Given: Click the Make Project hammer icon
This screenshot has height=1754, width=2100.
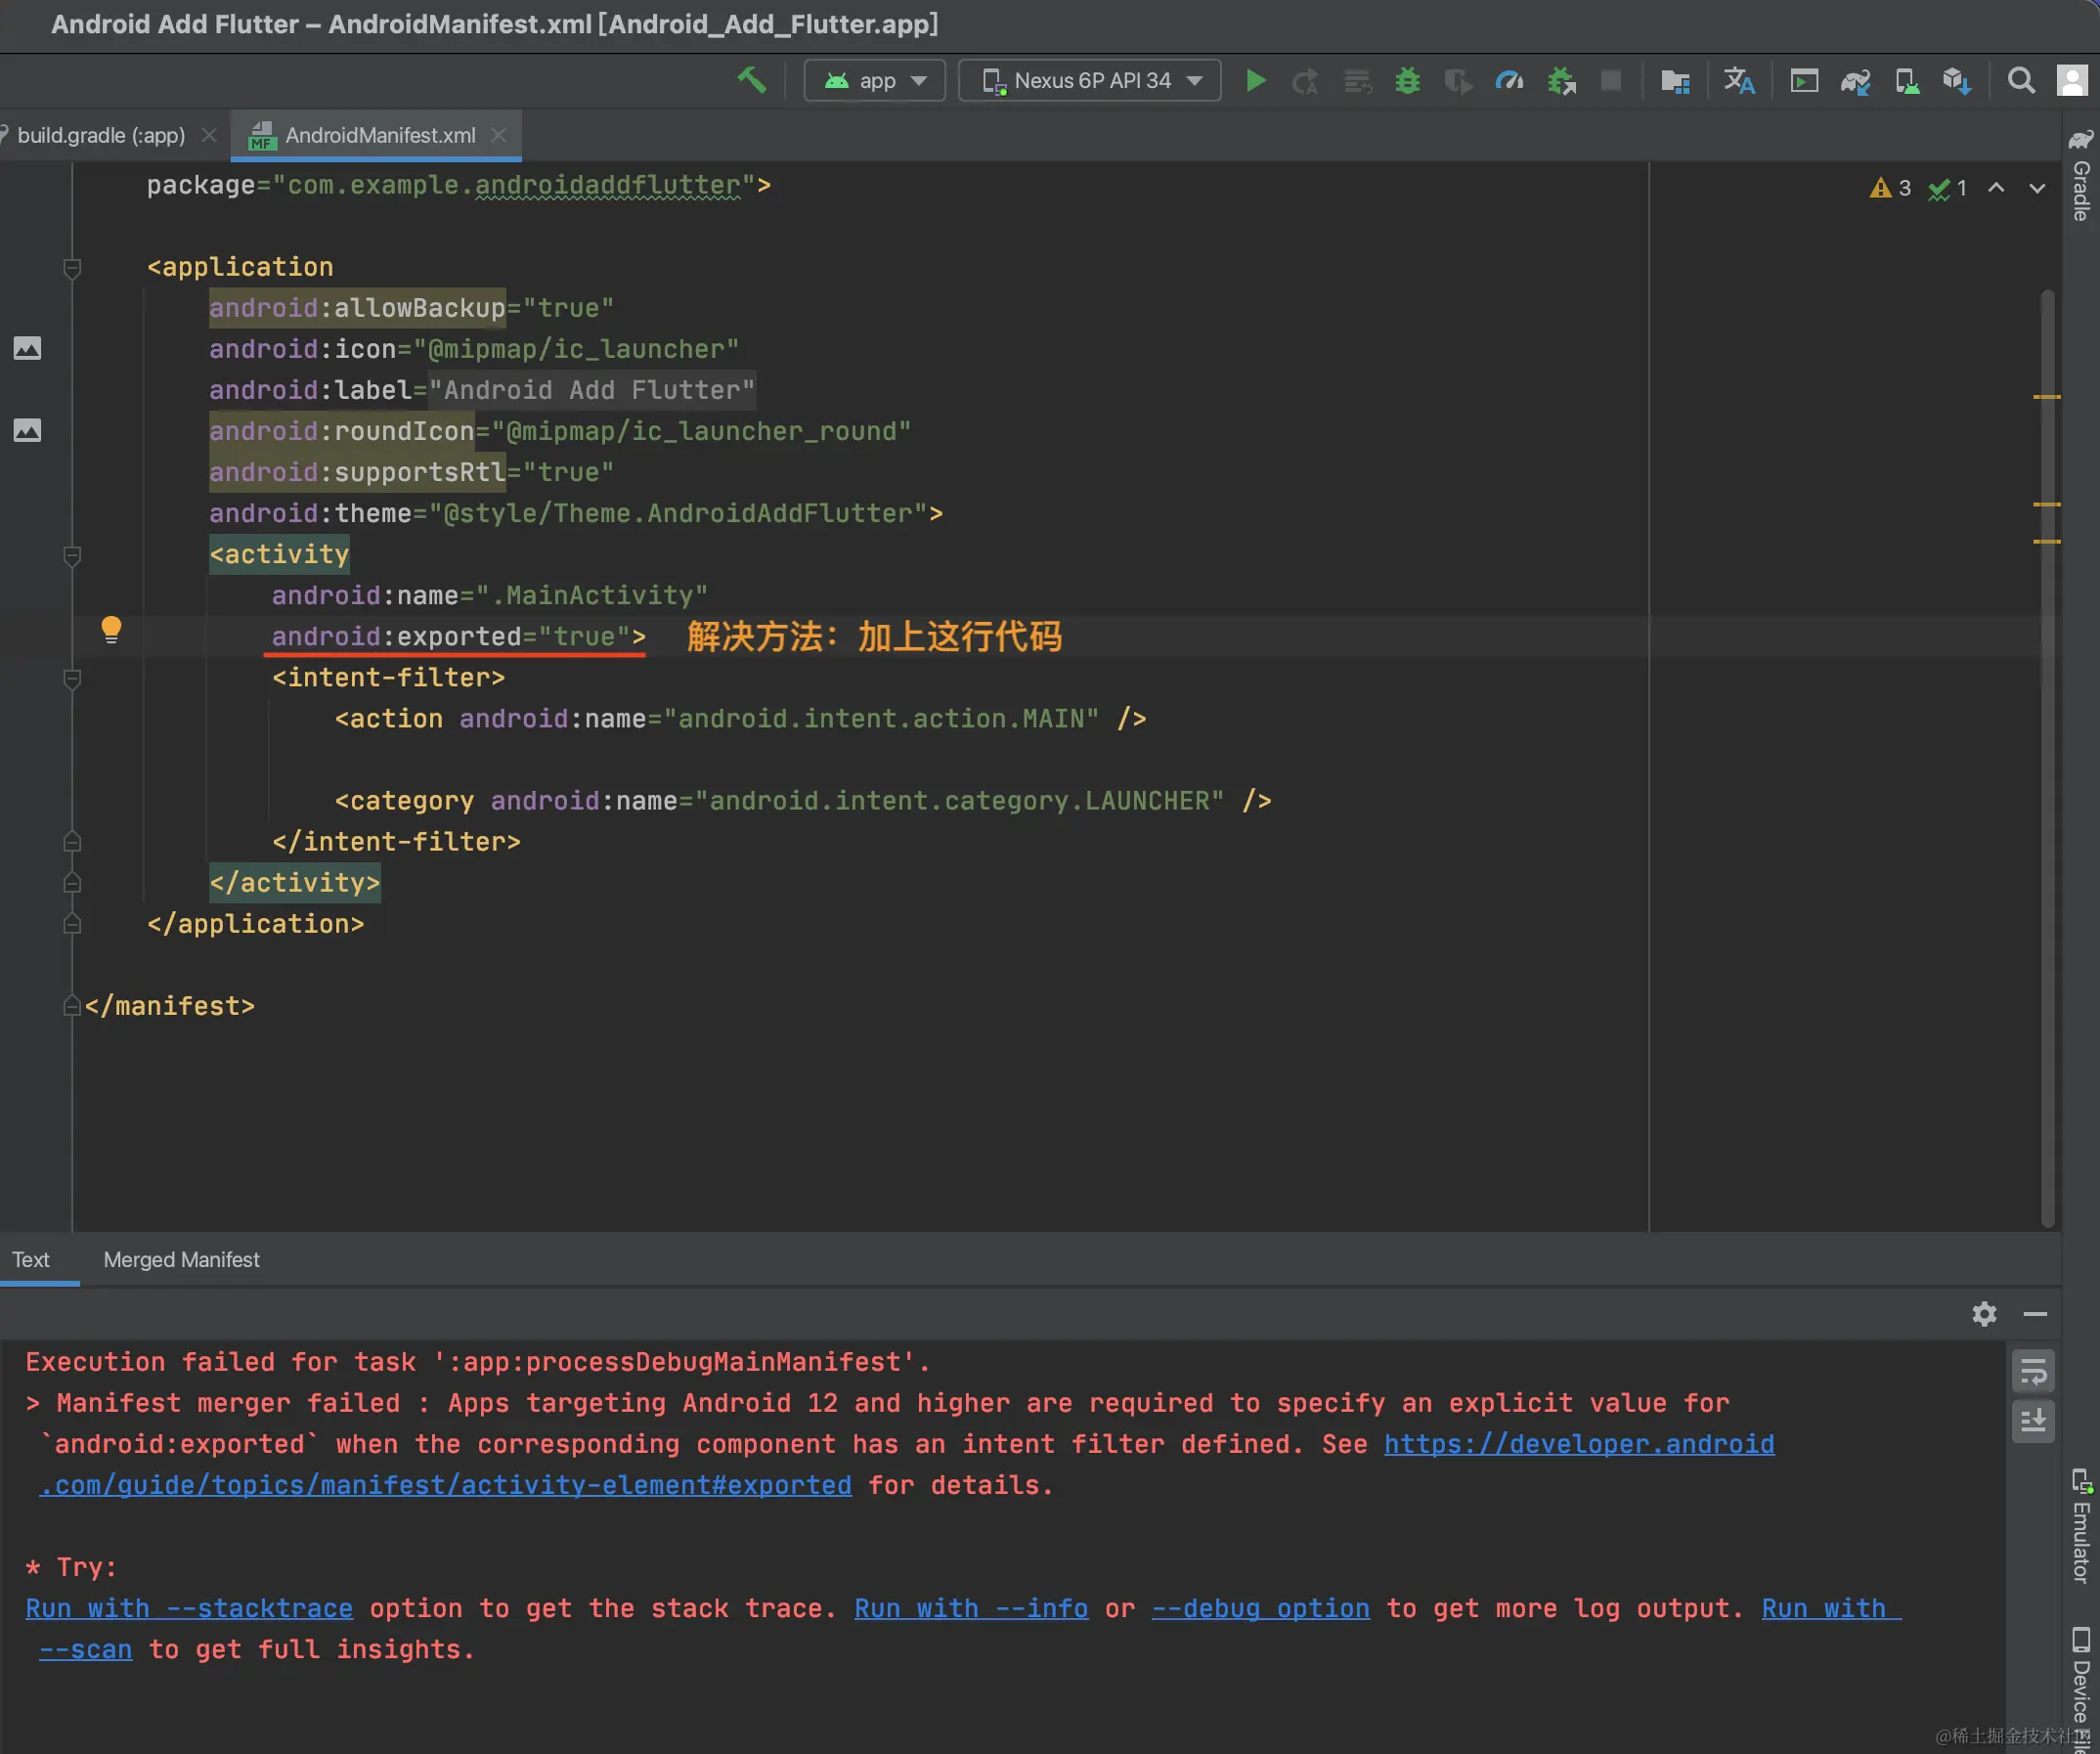Looking at the screenshot, I should point(751,80).
